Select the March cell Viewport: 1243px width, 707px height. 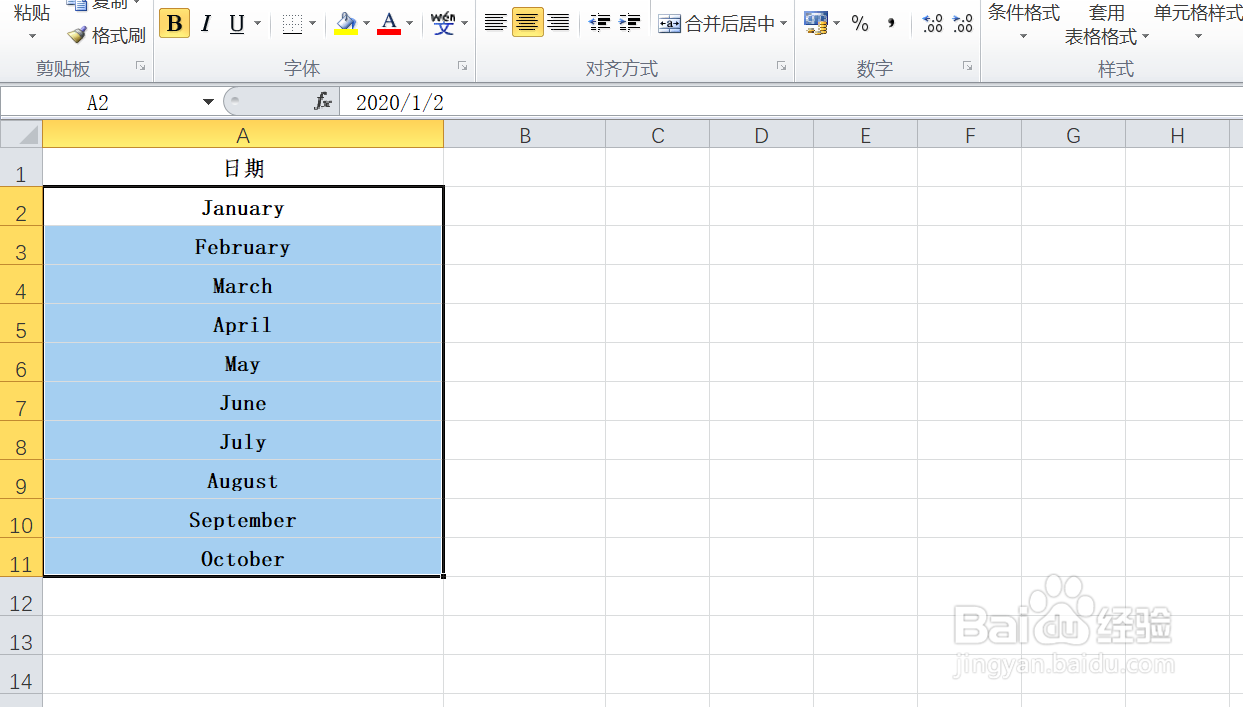[x=243, y=285]
